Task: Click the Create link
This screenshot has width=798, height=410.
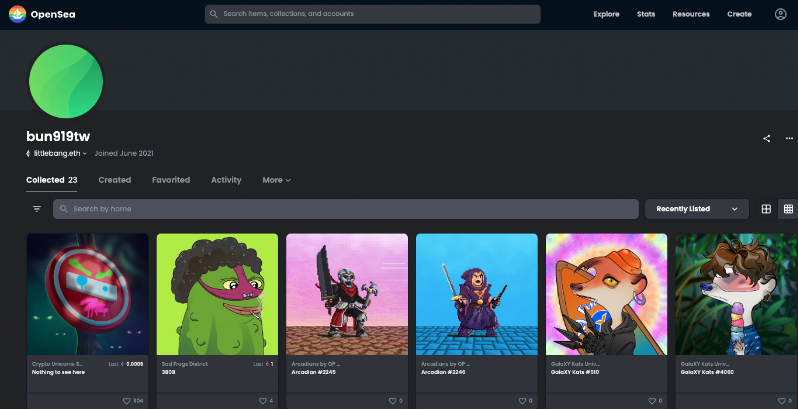Action: pyautogui.click(x=739, y=14)
